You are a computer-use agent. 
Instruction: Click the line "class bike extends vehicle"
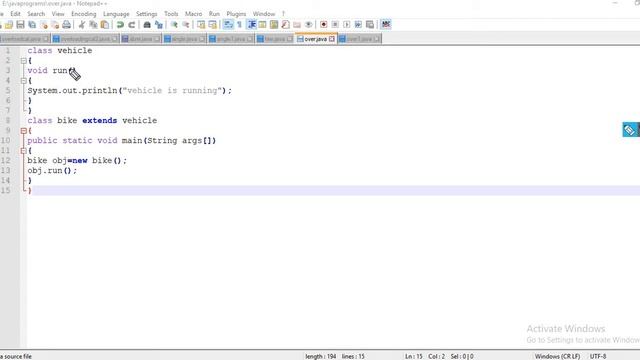pyautogui.click(x=92, y=120)
